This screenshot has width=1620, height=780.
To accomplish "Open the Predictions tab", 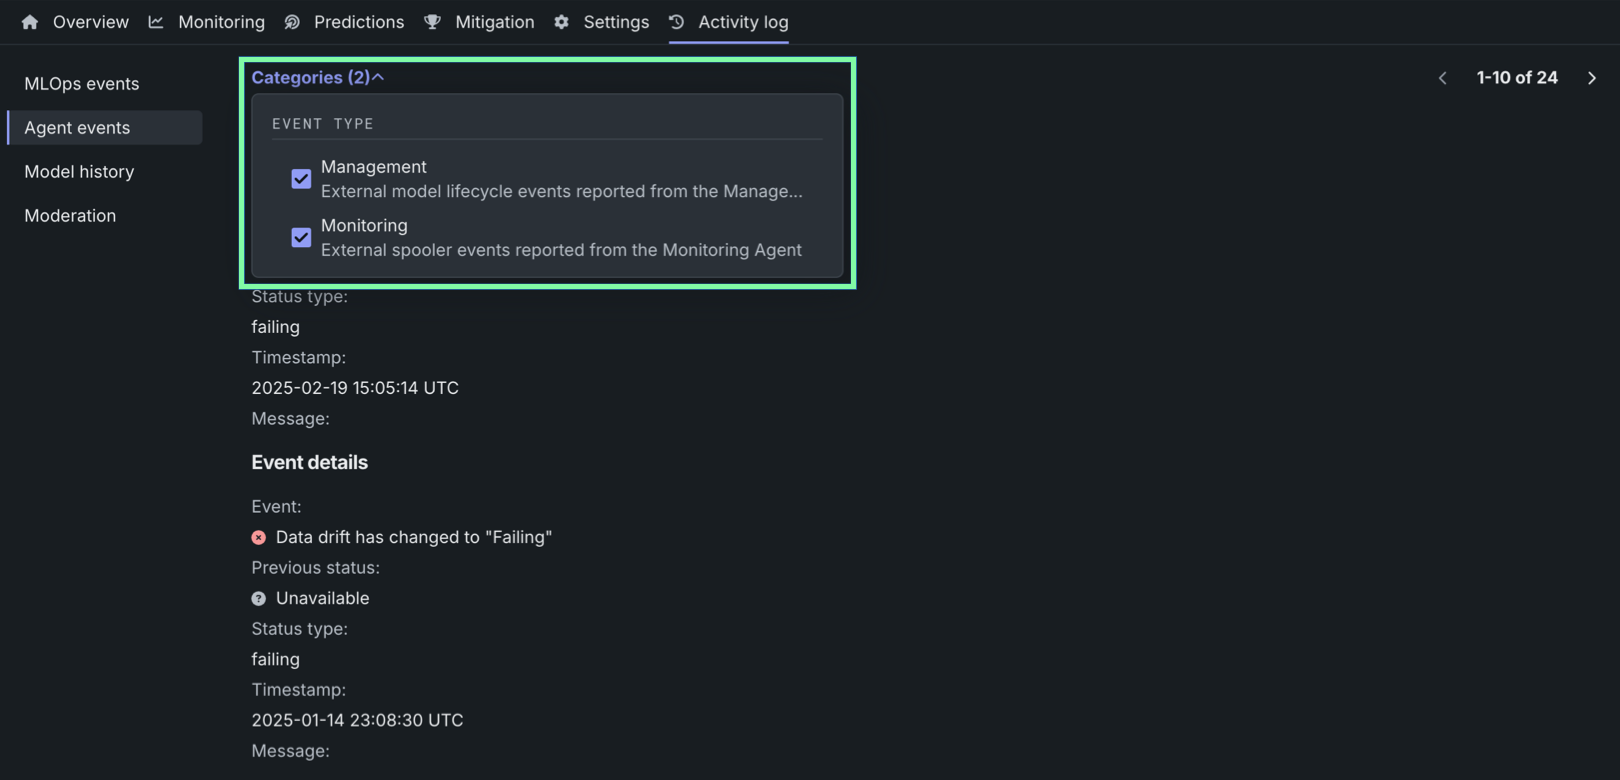I will [358, 22].
